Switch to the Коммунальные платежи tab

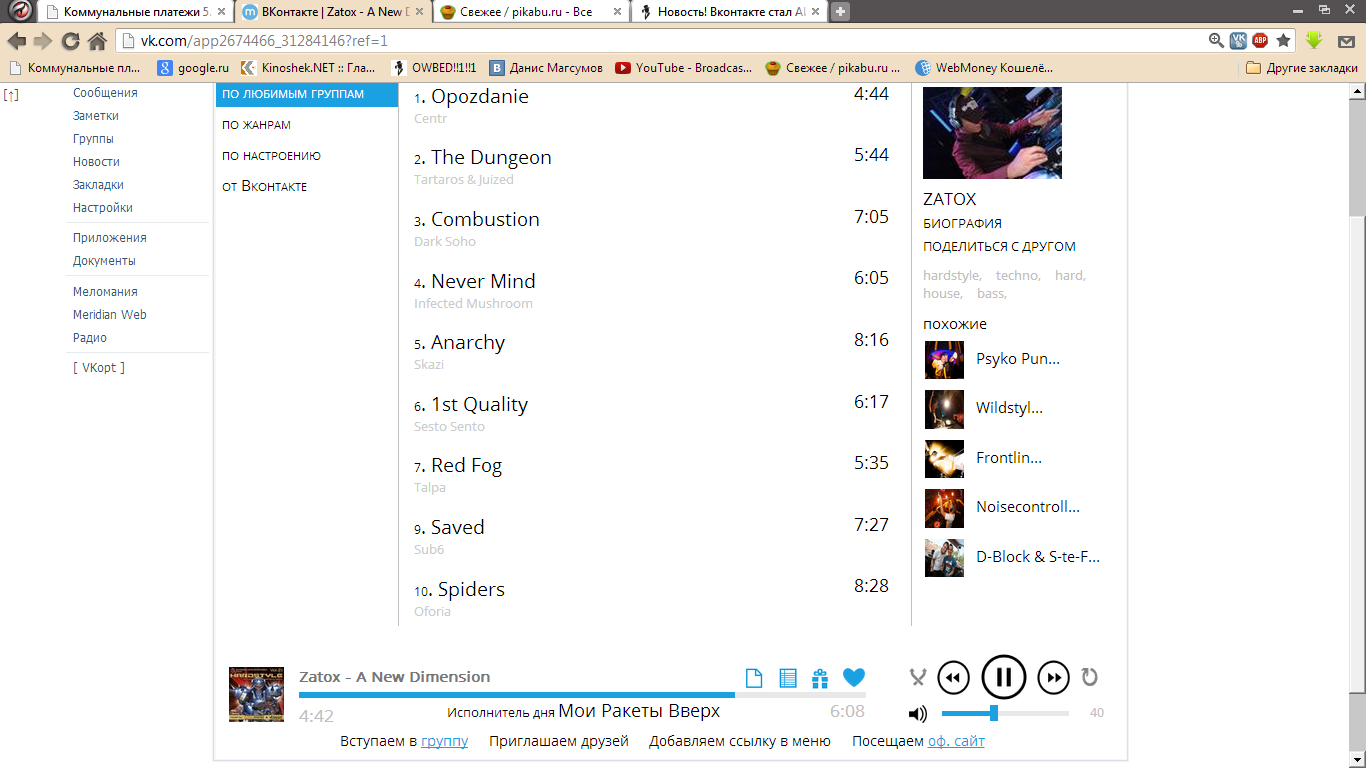(137, 12)
